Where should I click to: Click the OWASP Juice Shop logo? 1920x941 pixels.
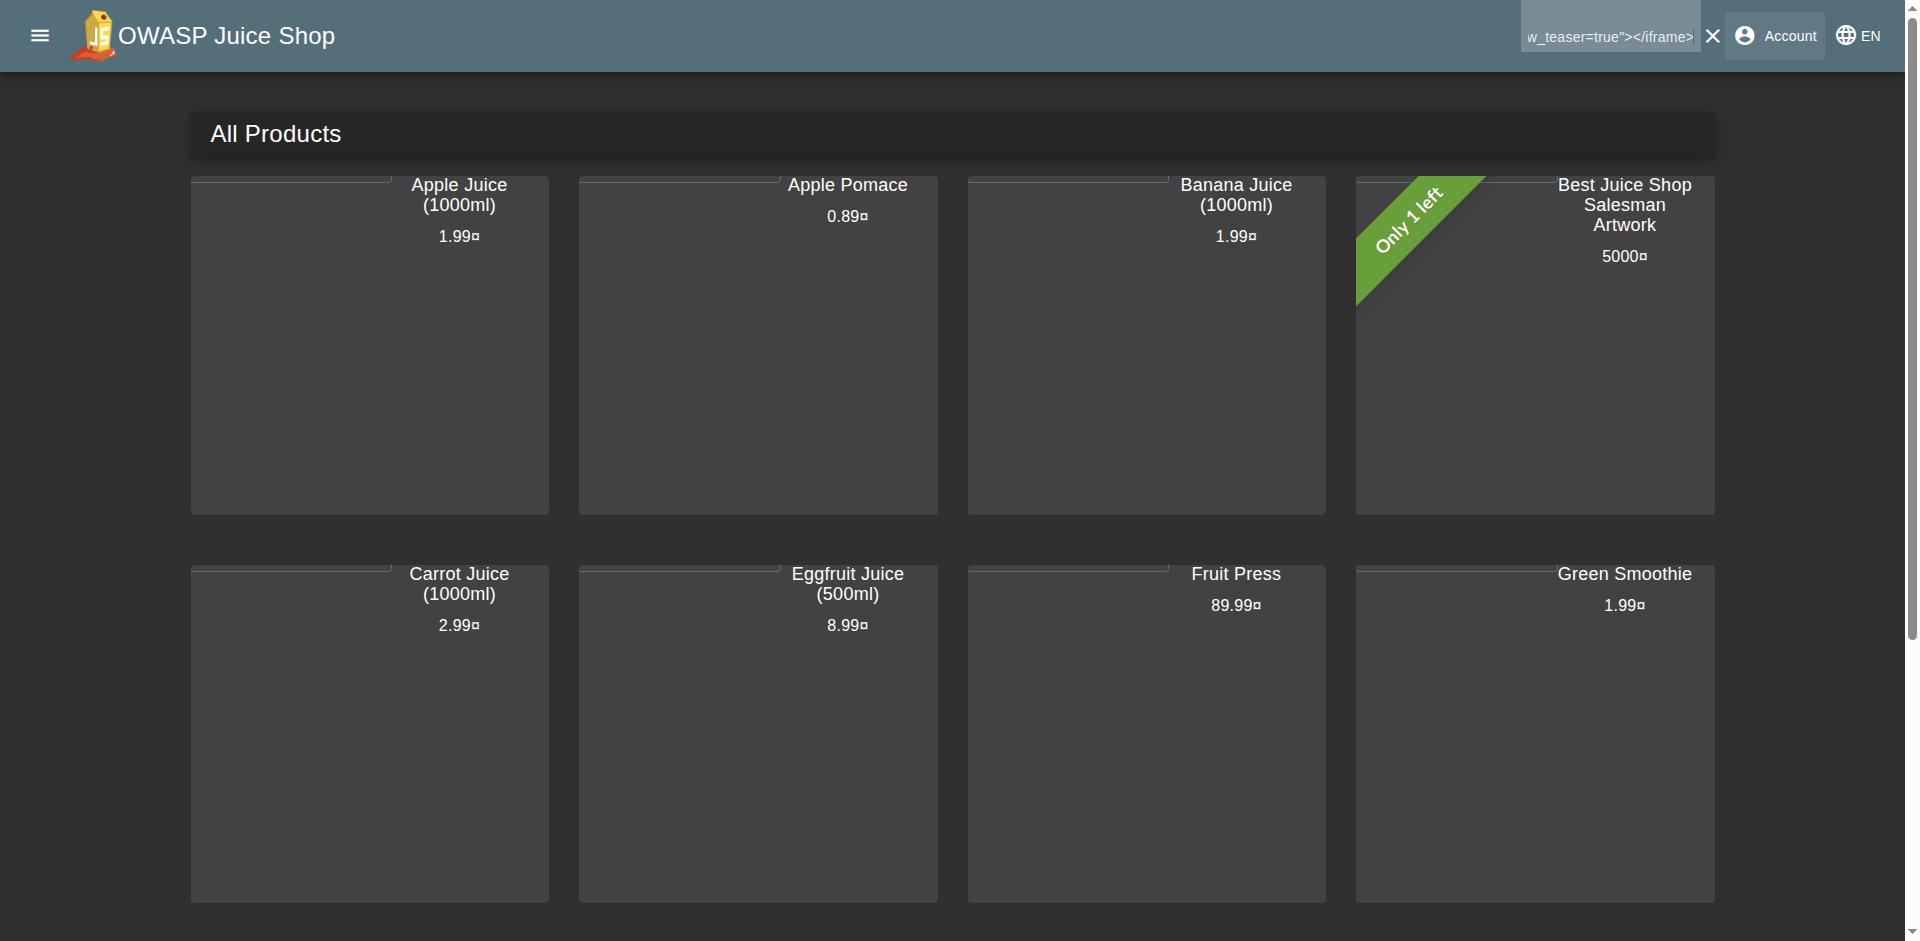coord(94,36)
